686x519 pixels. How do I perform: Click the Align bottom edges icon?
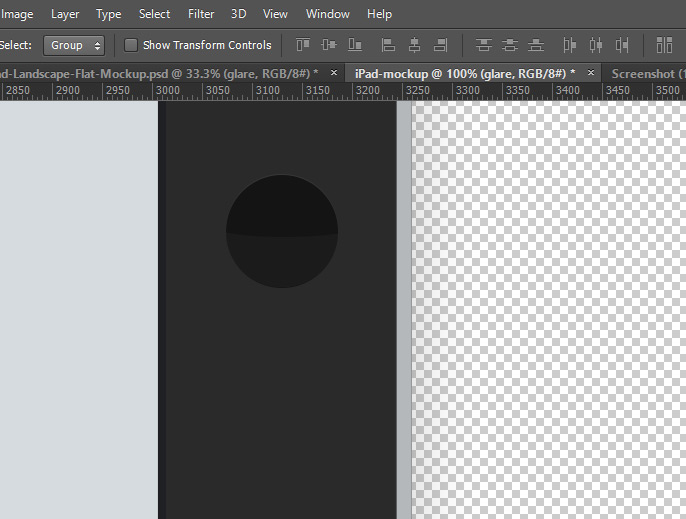pos(355,45)
